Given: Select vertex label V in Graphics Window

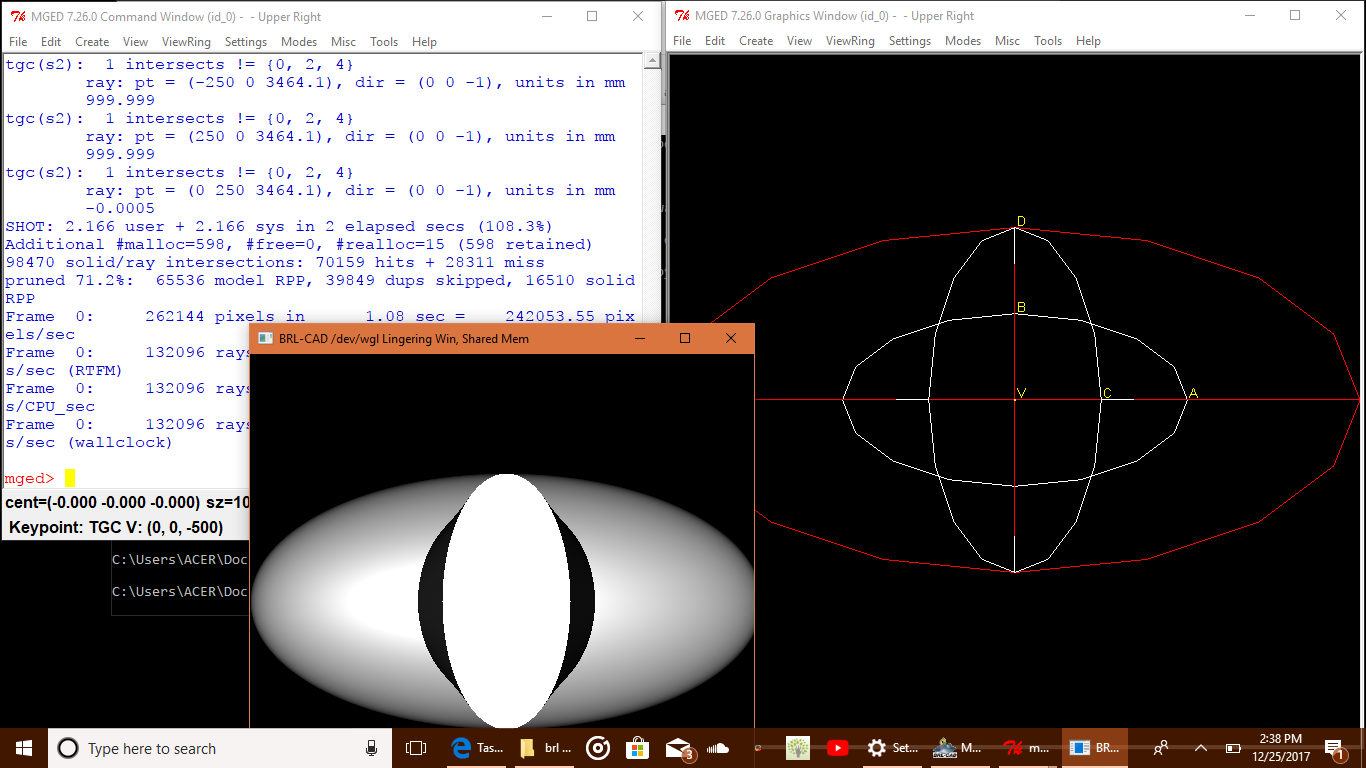Looking at the screenshot, I should 1021,393.
